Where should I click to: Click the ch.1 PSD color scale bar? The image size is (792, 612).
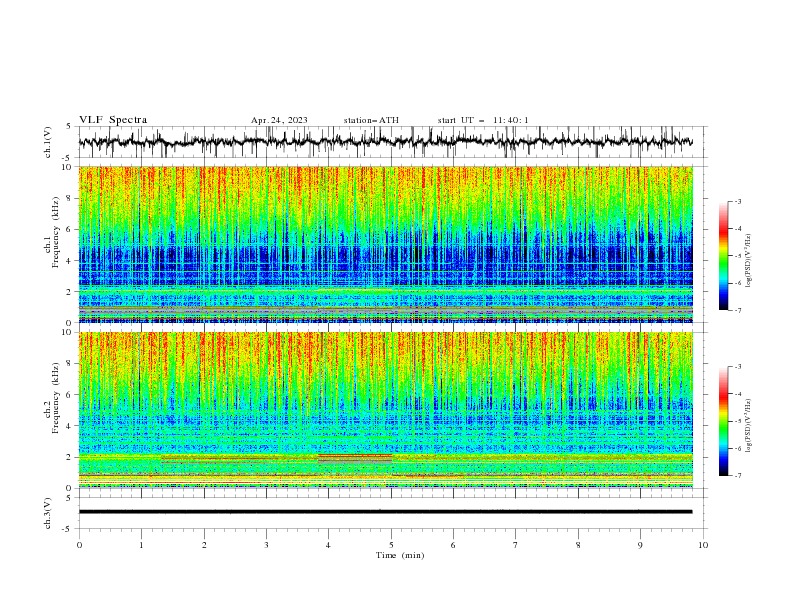723,256
